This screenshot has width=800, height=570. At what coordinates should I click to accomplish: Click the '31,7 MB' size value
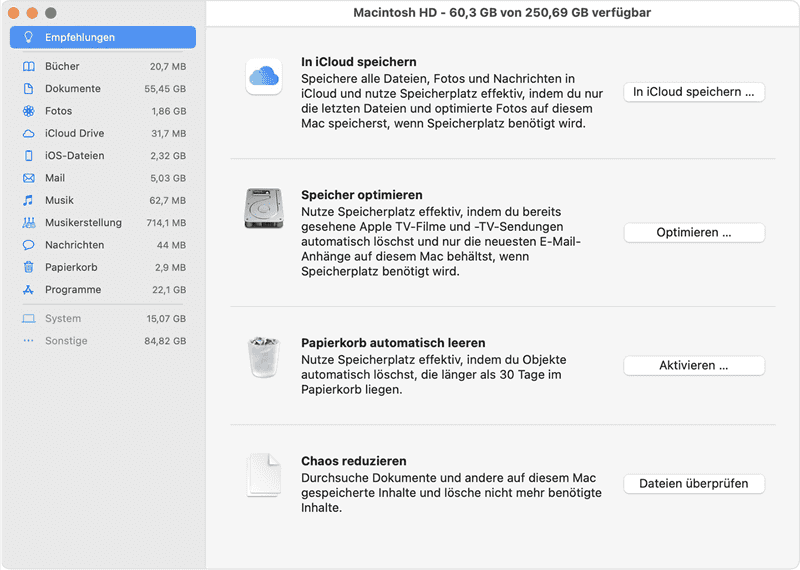click(x=168, y=134)
